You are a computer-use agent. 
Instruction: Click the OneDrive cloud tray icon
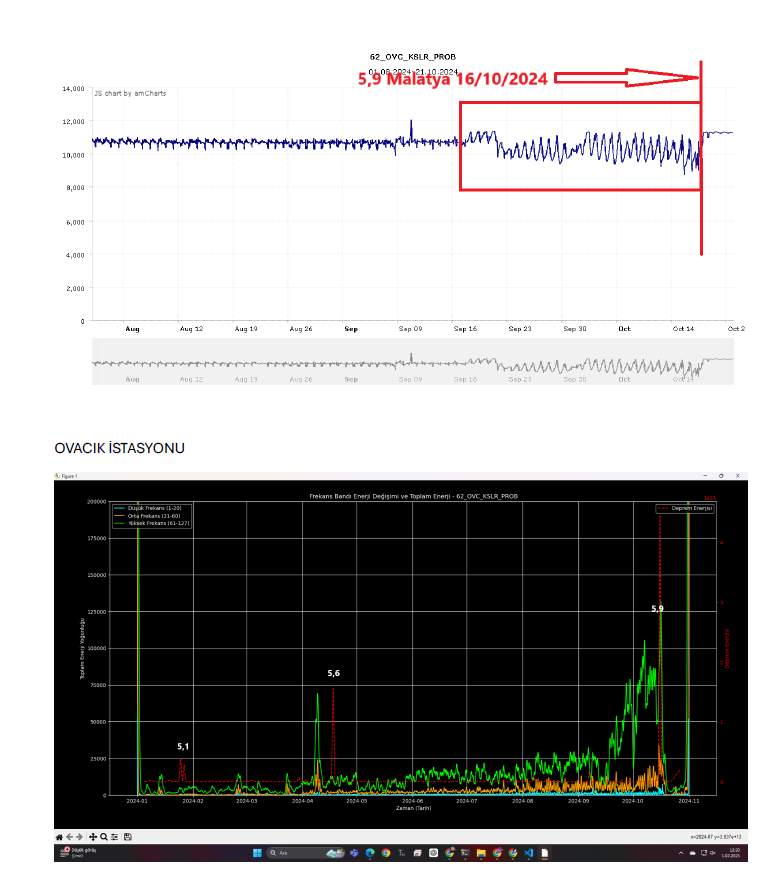693,853
